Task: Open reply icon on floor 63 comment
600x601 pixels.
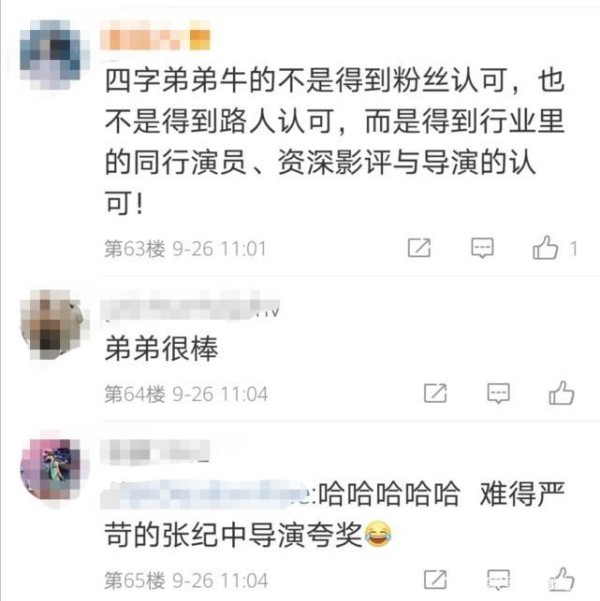Action: point(482,248)
